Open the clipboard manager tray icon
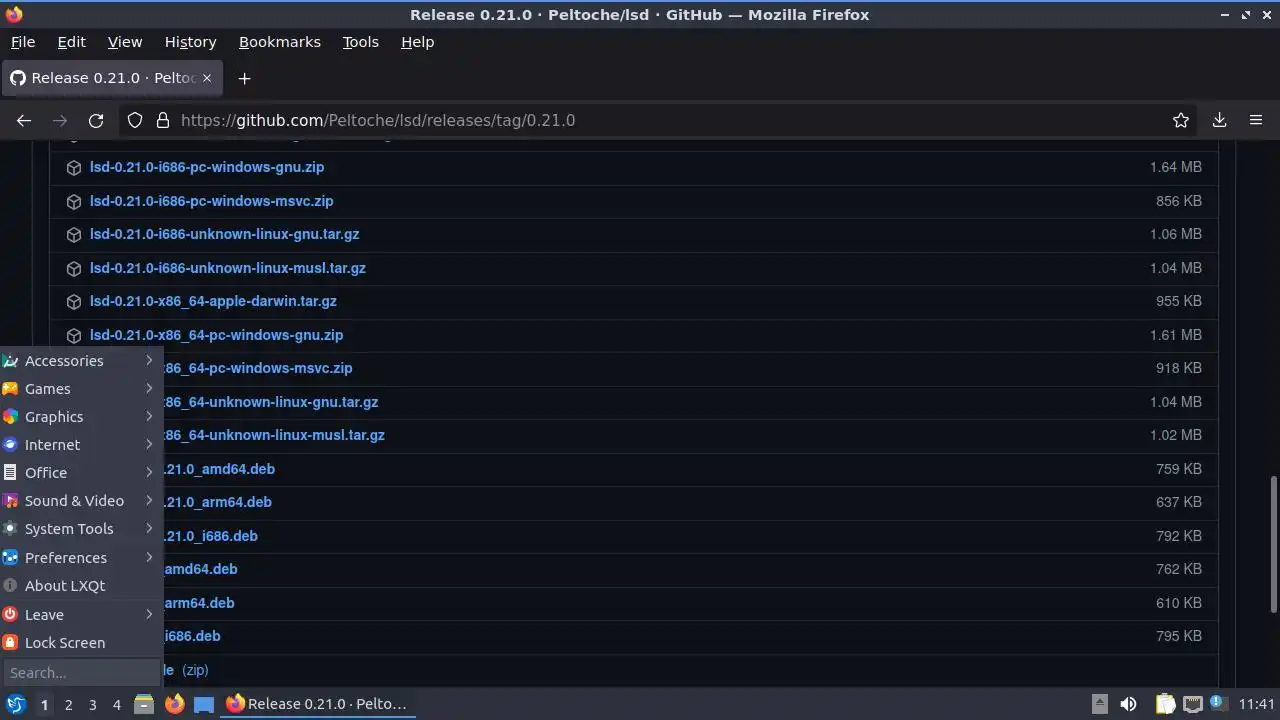Viewport: 1280px width, 720px height. click(x=1165, y=704)
